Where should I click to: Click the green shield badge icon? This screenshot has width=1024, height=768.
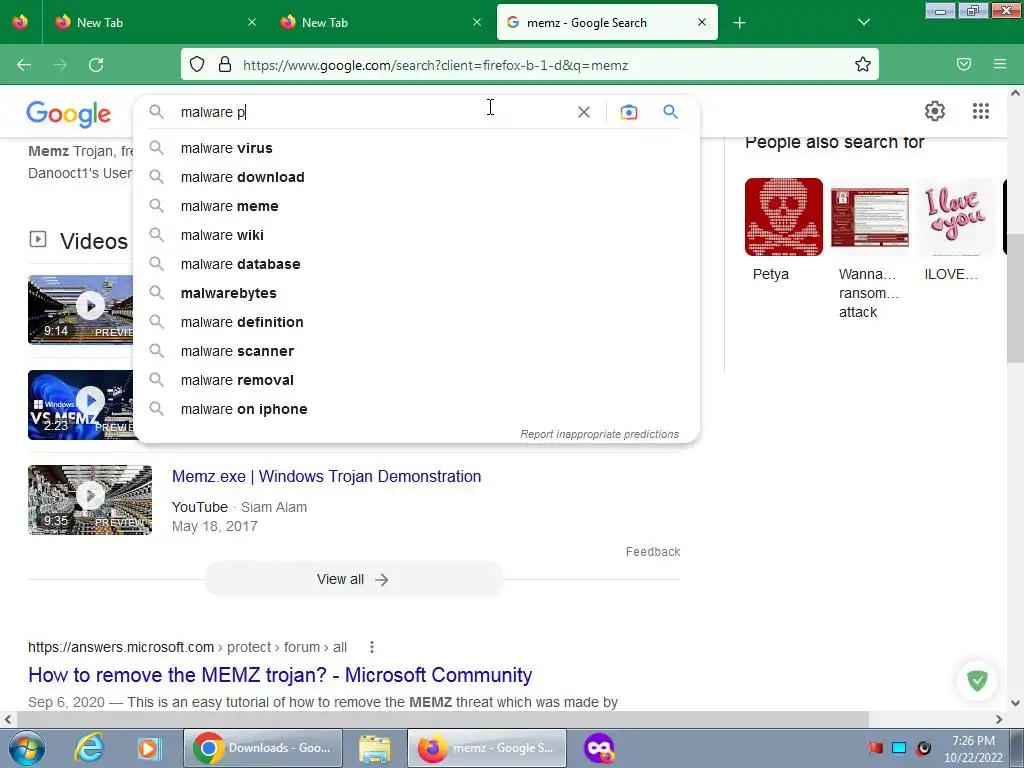click(x=977, y=680)
